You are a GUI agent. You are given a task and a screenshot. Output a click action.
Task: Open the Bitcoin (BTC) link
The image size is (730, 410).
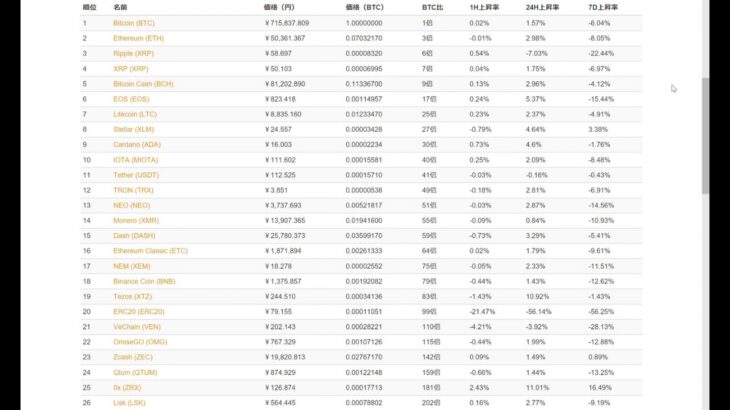134,22
